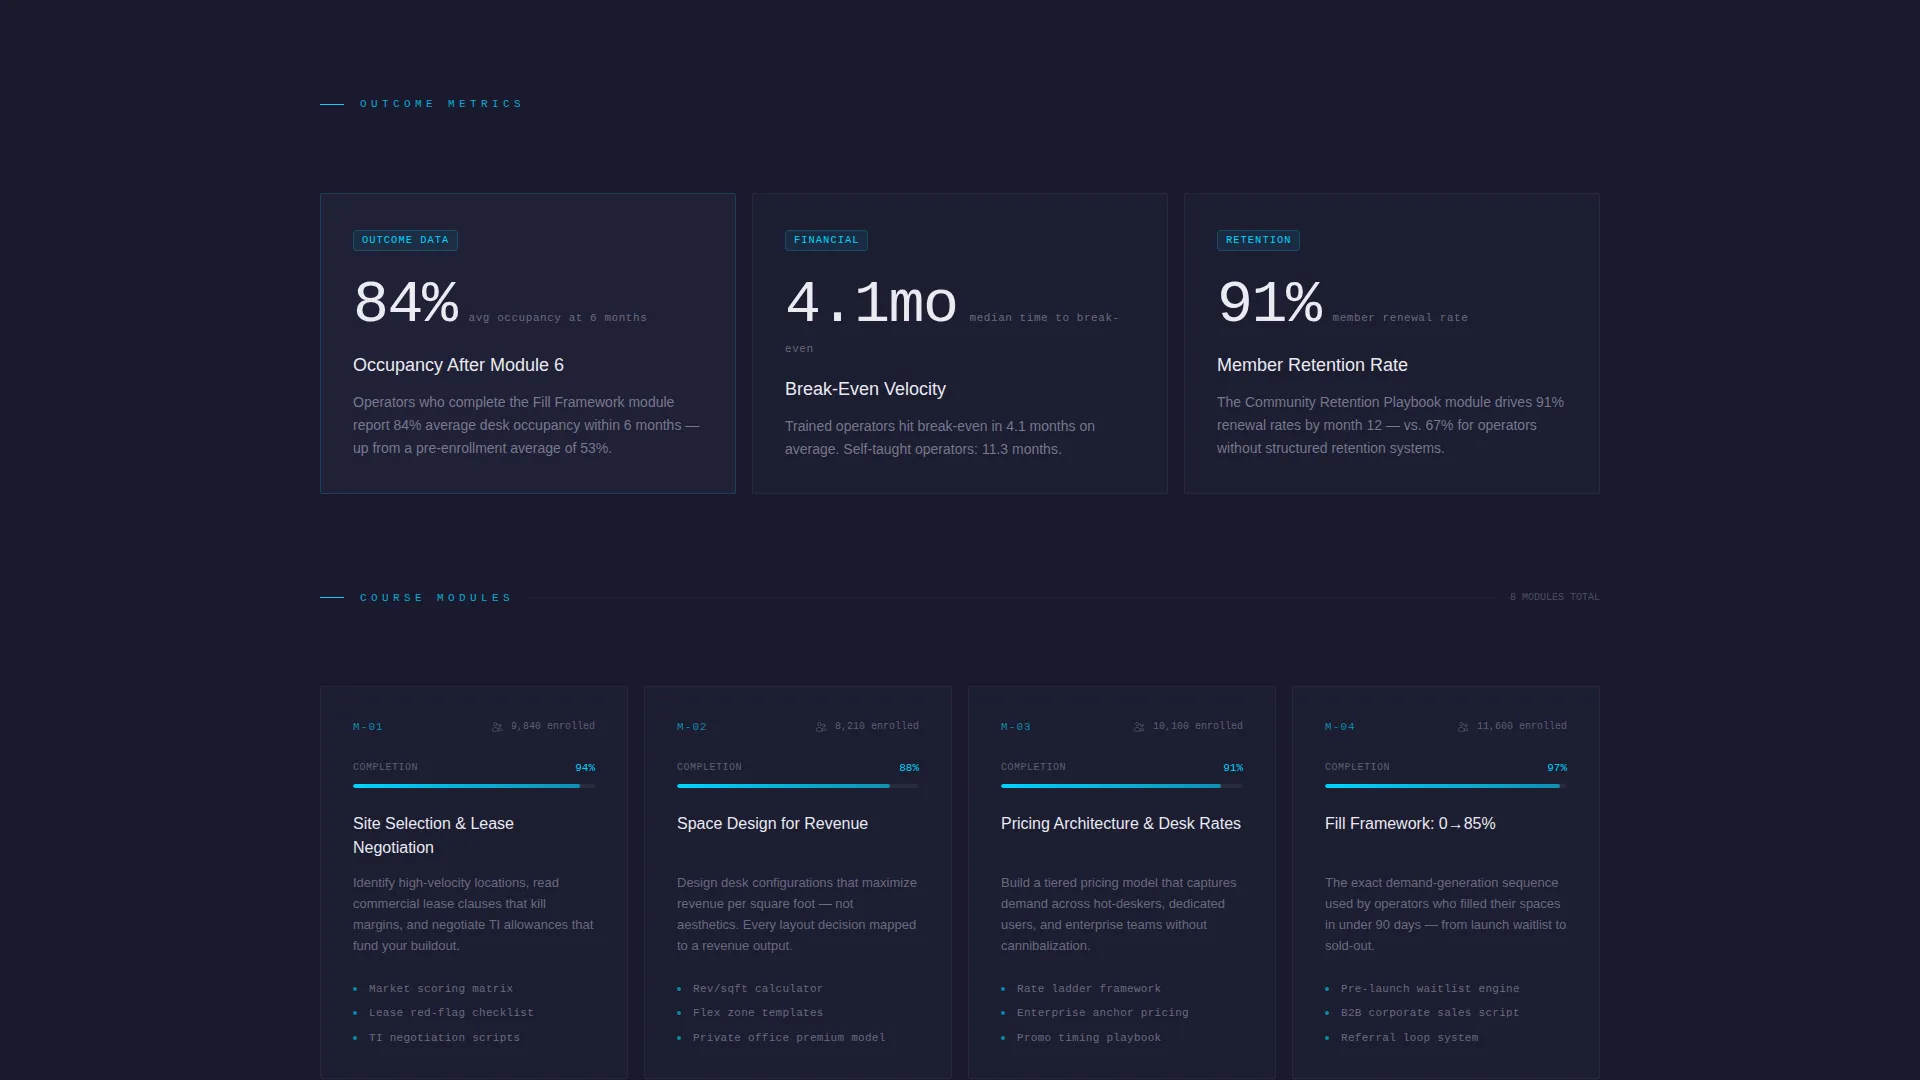Click the 88% completion progress bar
This screenshot has width=1920, height=1080.
(x=798, y=786)
